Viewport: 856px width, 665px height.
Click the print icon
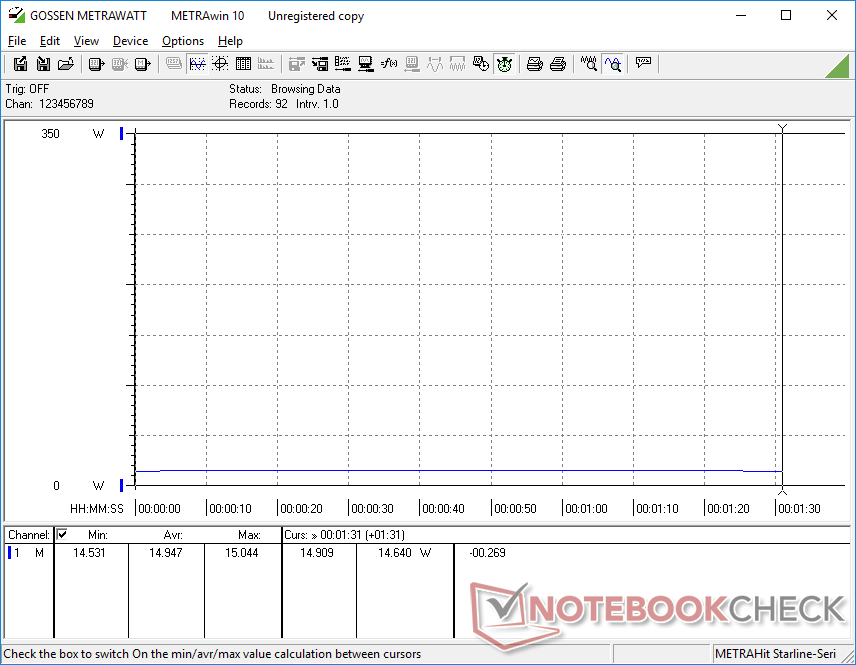pos(557,64)
